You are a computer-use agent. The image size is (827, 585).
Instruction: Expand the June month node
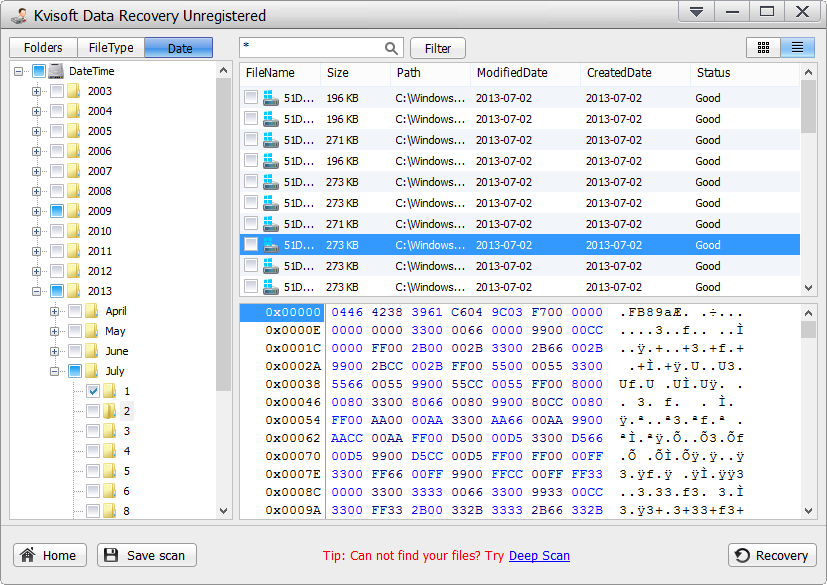[x=54, y=351]
